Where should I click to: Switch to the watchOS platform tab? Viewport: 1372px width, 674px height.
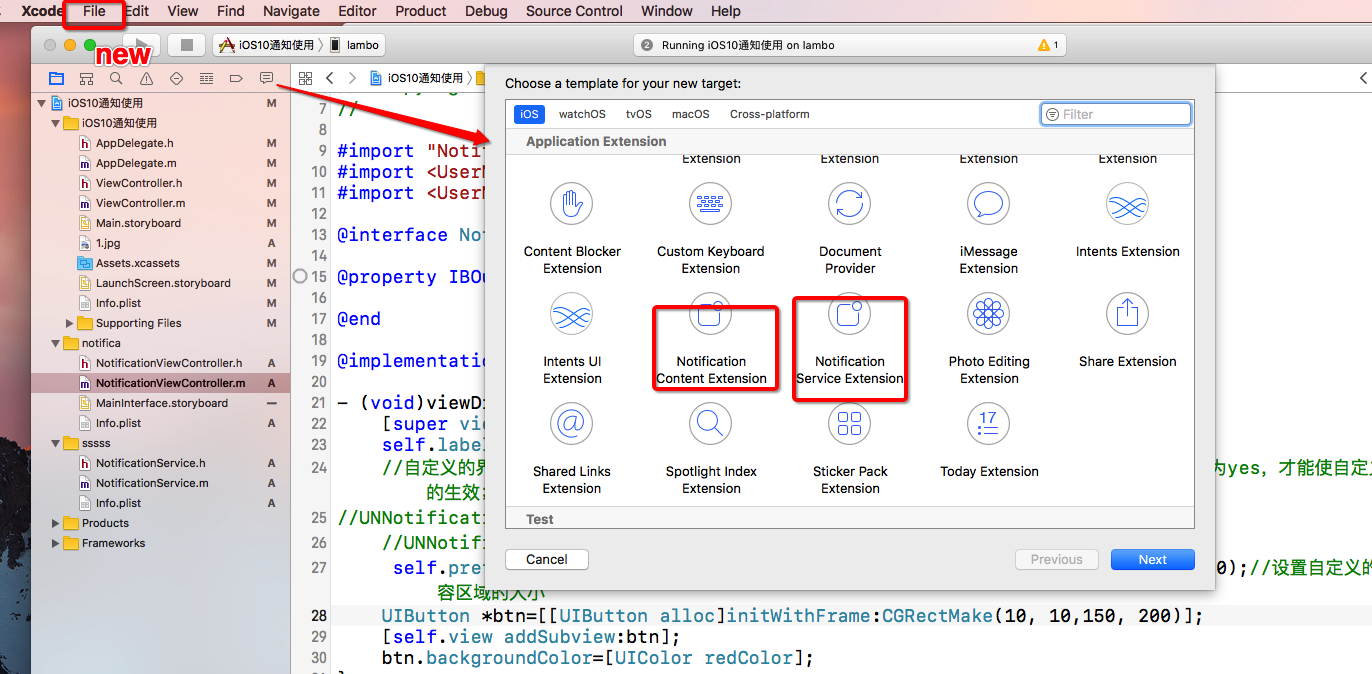point(582,114)
